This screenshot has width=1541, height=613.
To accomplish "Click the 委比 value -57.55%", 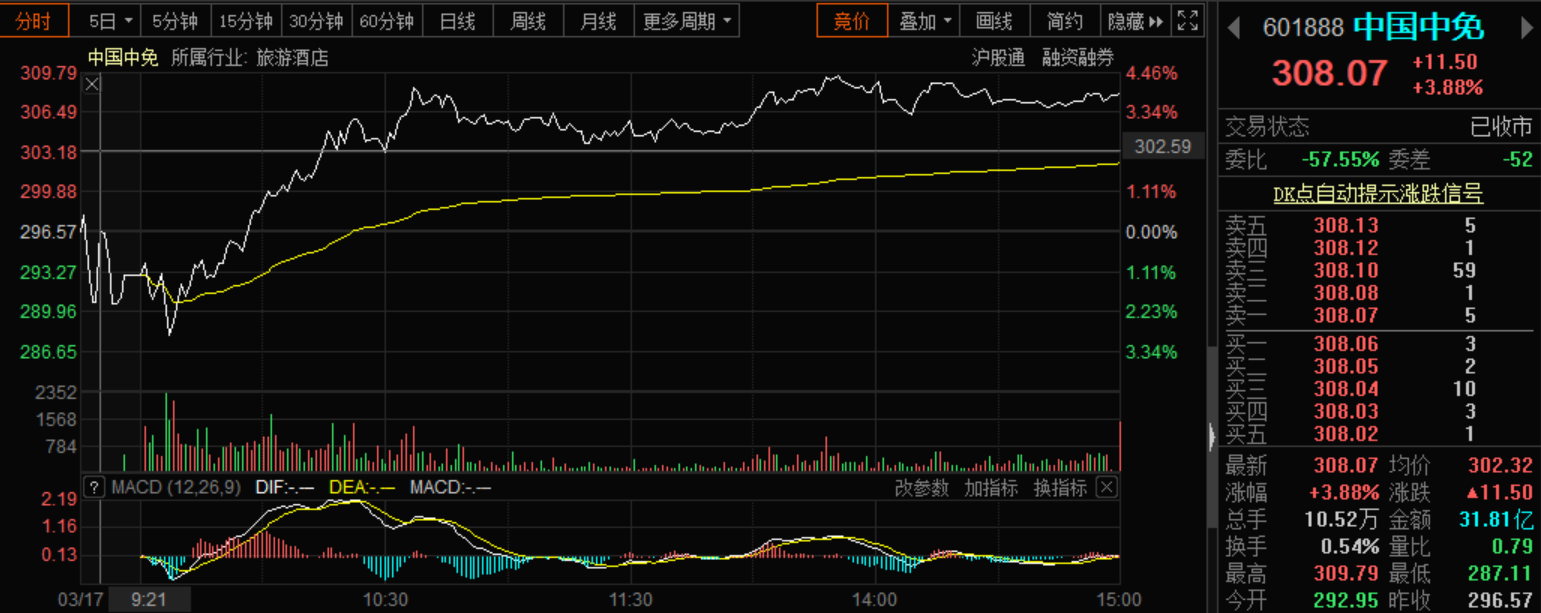I will 1340,159.
